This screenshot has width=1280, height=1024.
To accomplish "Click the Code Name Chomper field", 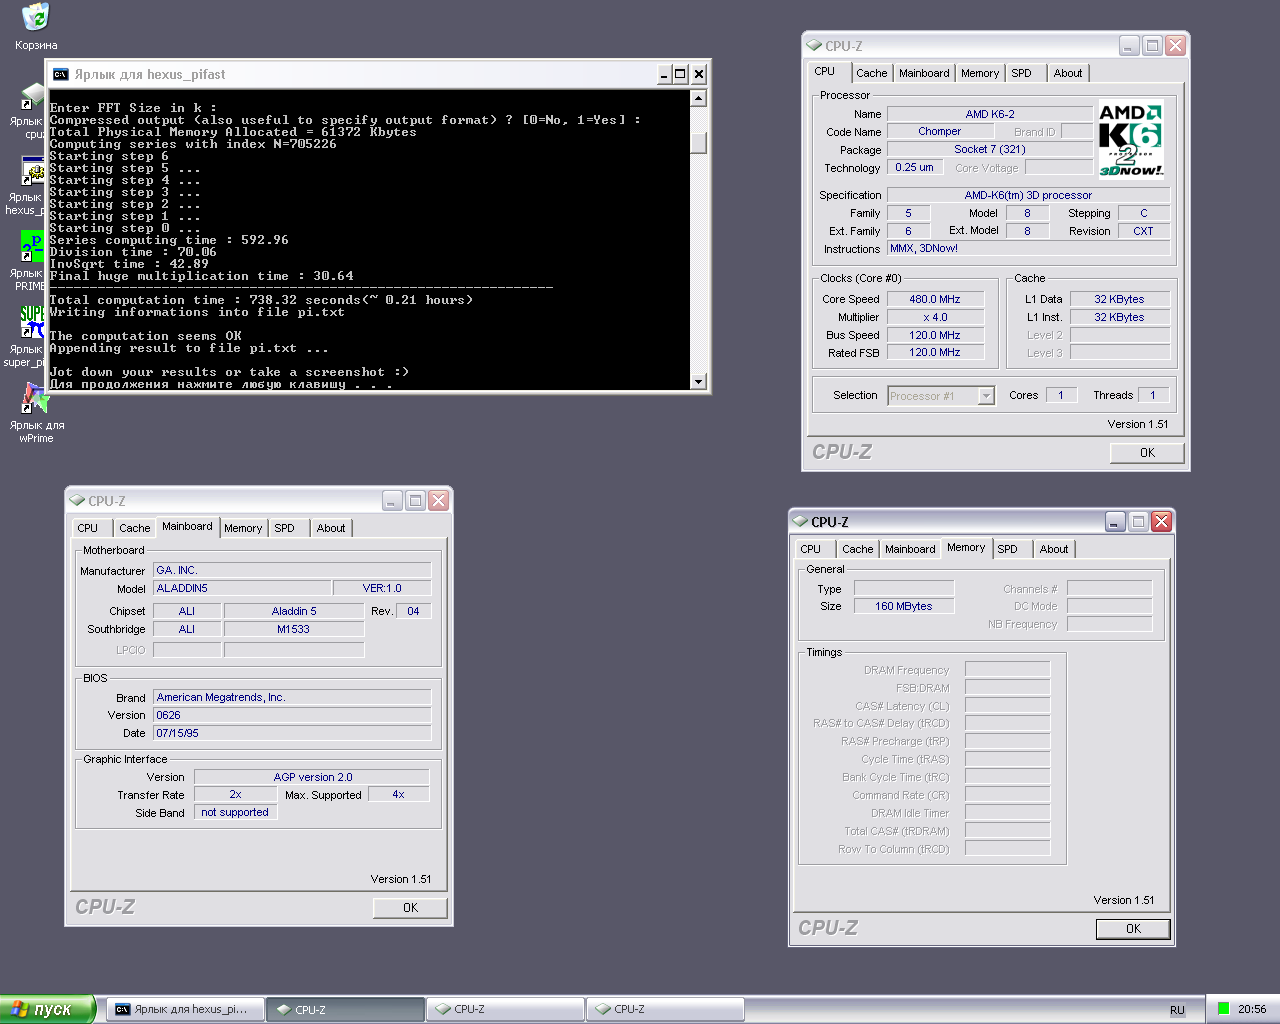I will click(x=940, y=131).
